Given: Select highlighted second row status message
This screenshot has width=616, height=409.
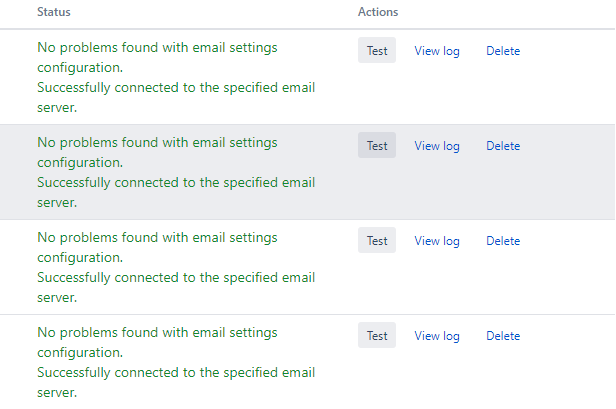Looking at the screenshot, I should [176, 172].
